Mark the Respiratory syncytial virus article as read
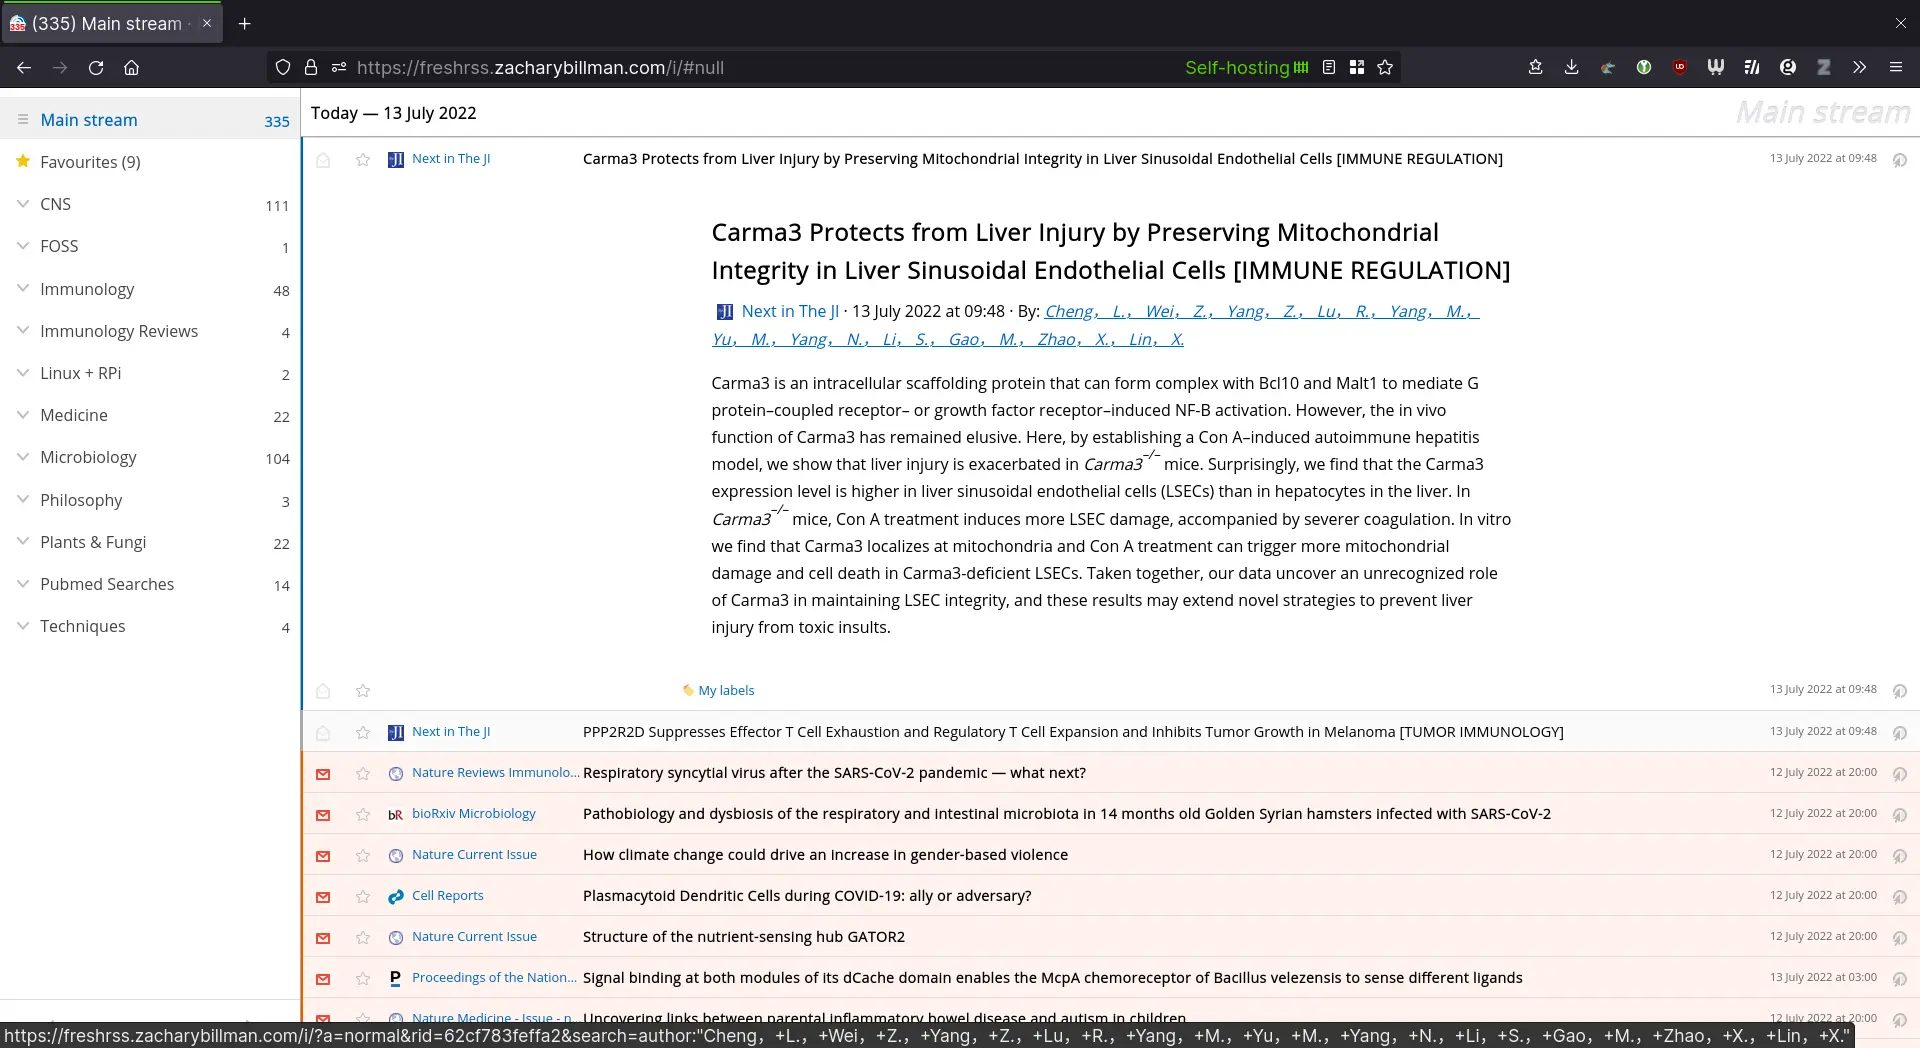Screen dimensions: 1920x1048 (323, 774)
